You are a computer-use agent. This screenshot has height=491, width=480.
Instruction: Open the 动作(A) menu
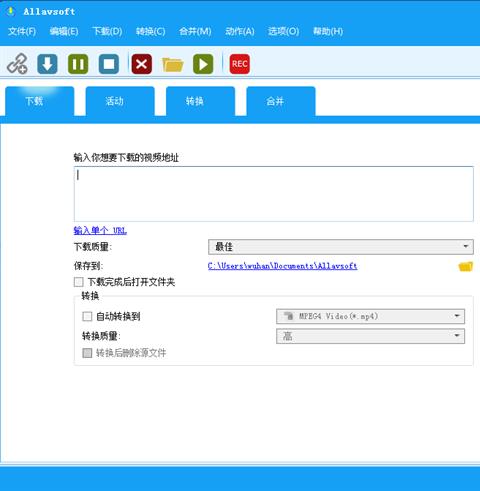pyautogui.click(x=240, y=31)
